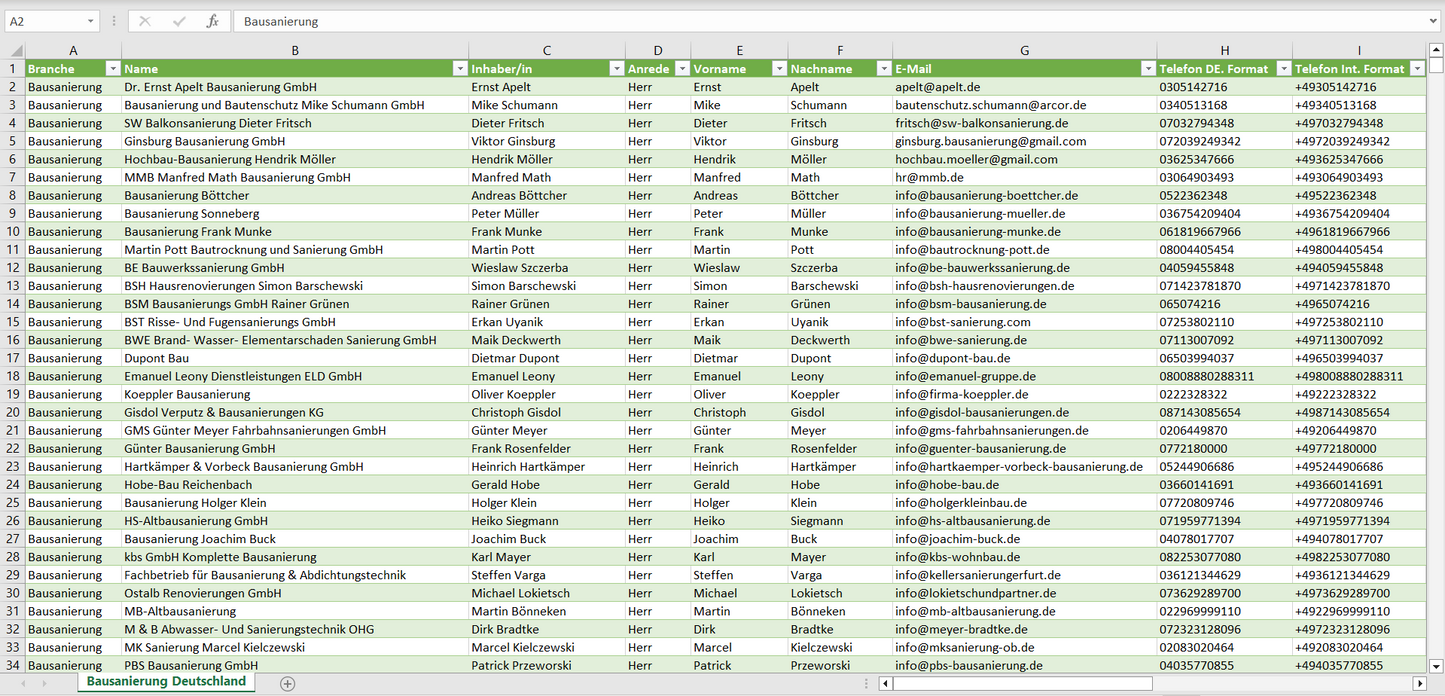Viewport: 1445px width, 696px height.
Task: Click the horizontal scrollbar right arrow
Action: pos(1419,683)
